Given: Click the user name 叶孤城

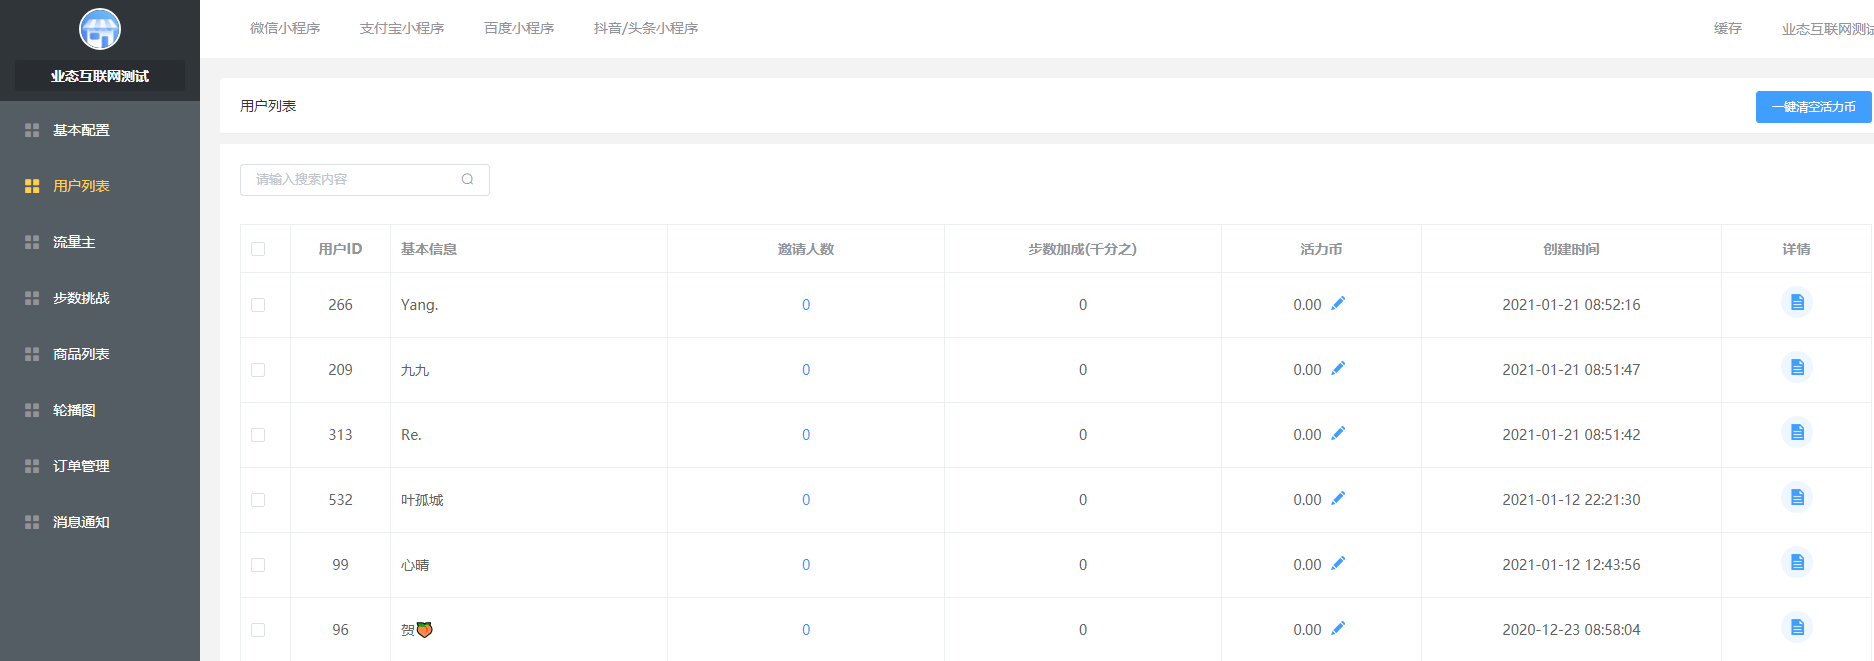Looking at the screenshot, I should [x=422, y=500].
